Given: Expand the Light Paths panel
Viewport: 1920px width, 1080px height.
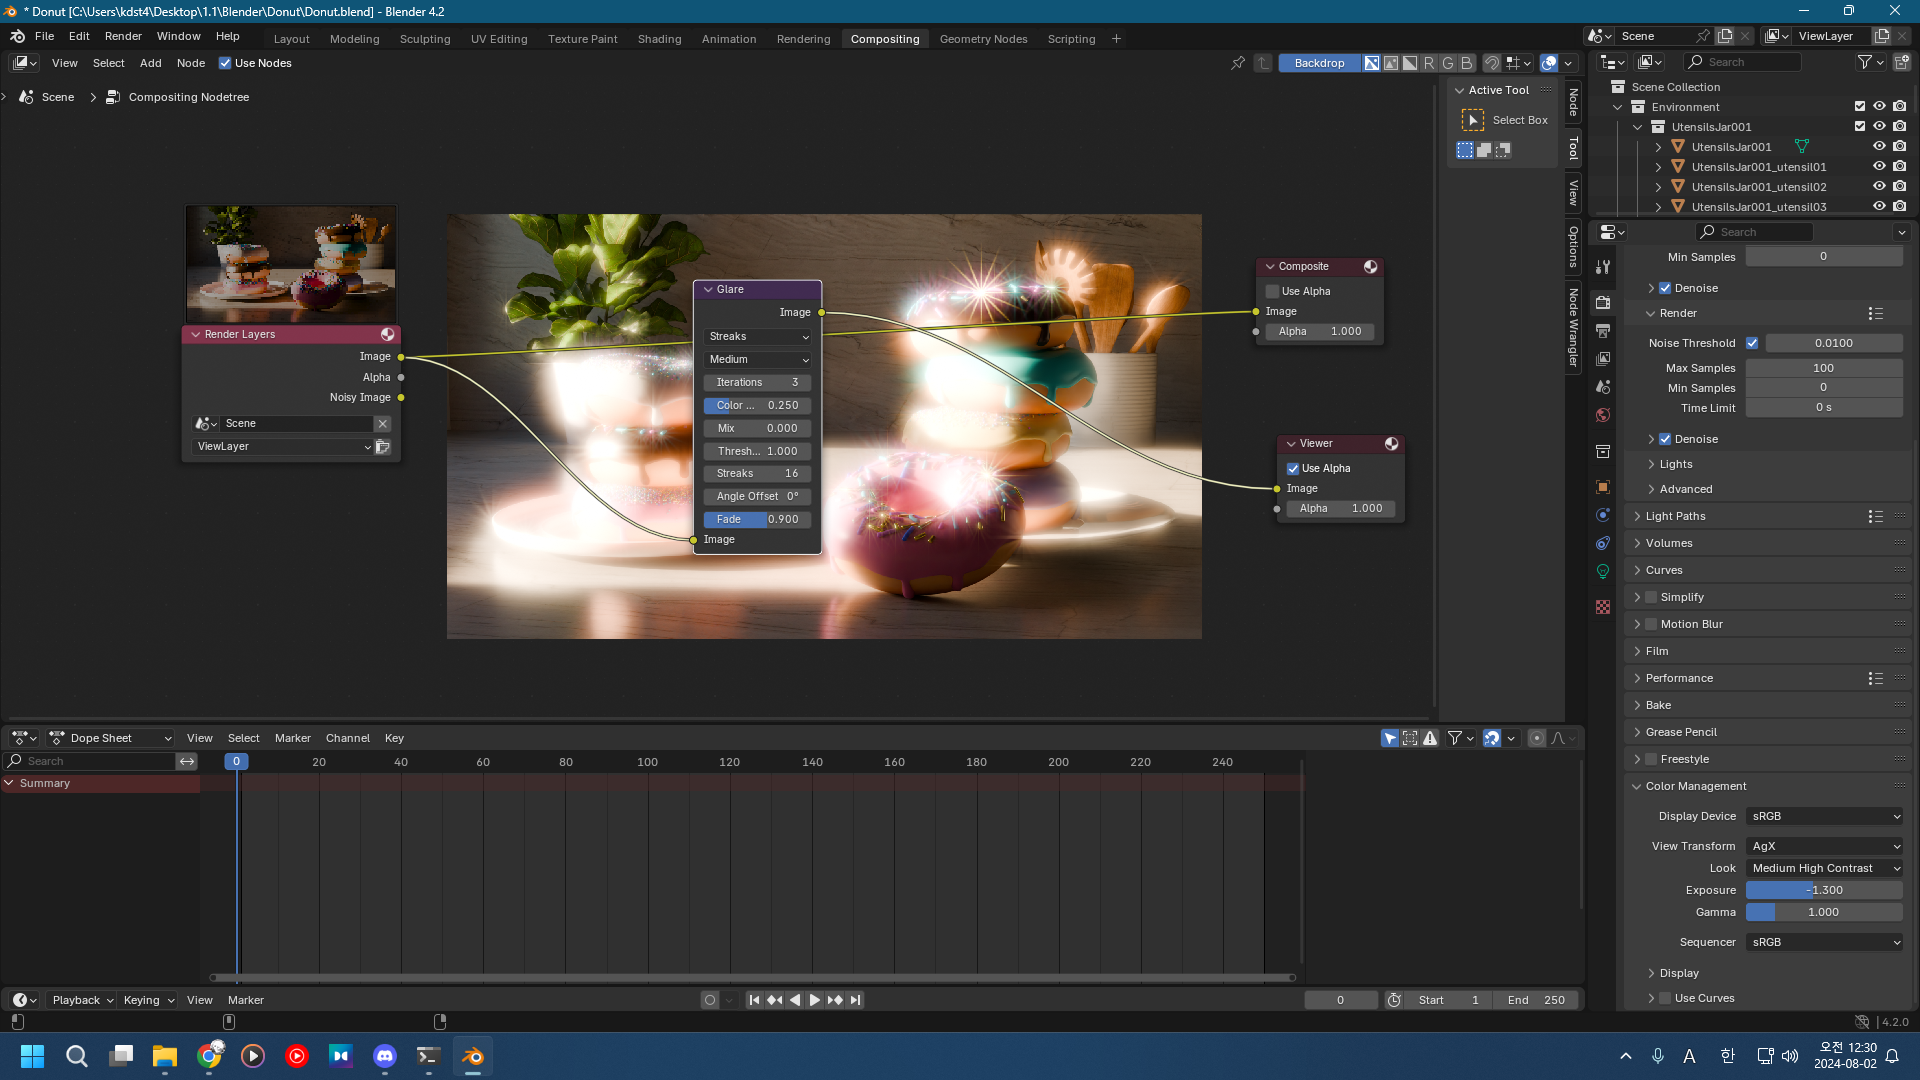Looking at the screenshot, I should 1675,516.
